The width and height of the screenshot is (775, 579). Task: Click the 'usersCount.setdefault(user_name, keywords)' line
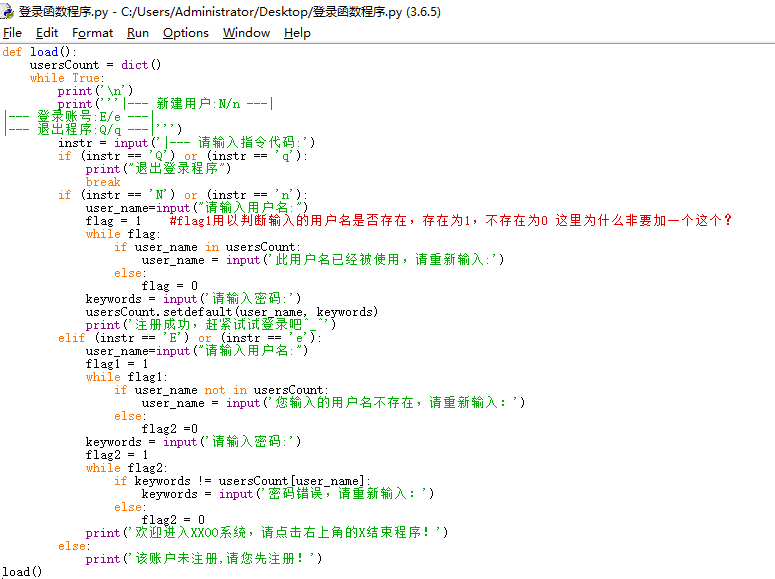tap(232, 312)
